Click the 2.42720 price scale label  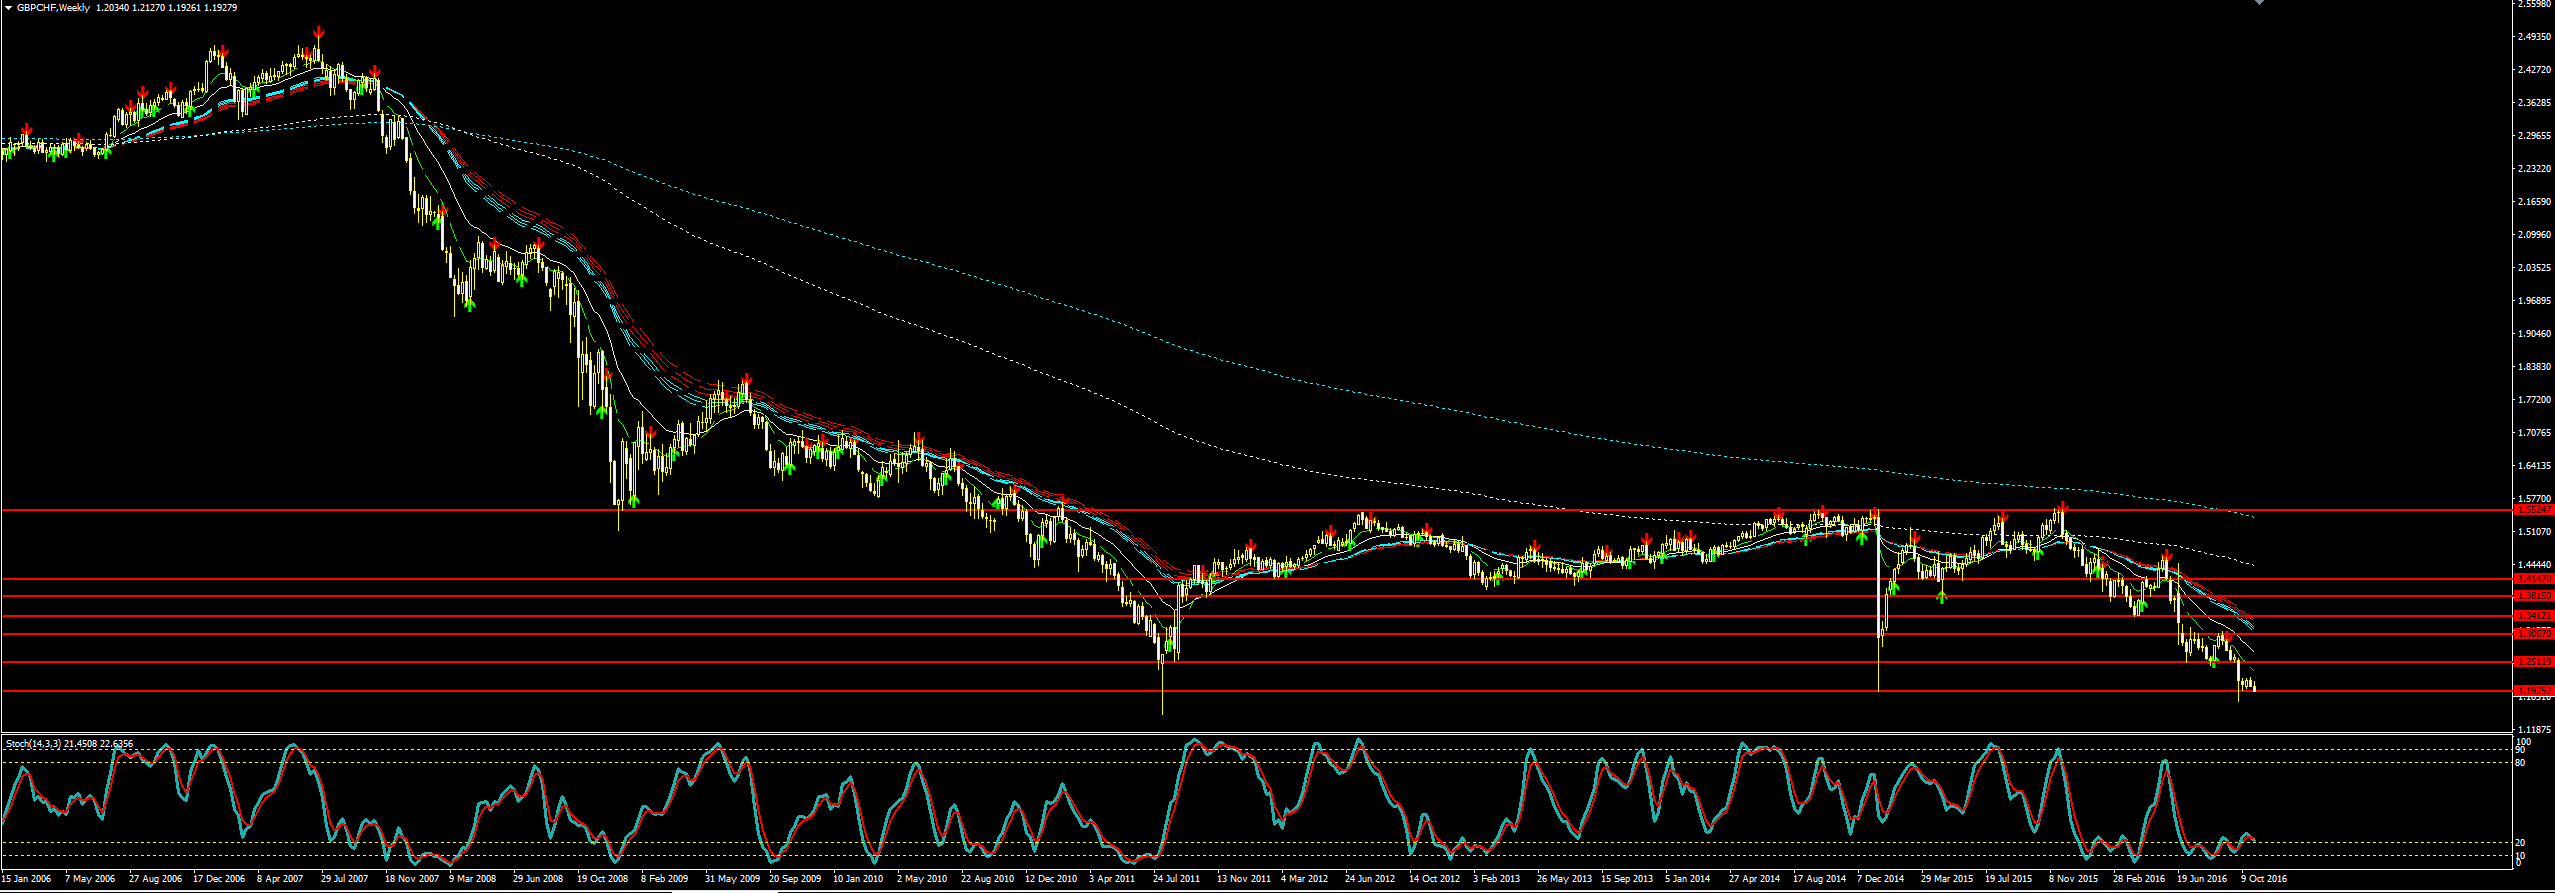(x=2534, y=70)
